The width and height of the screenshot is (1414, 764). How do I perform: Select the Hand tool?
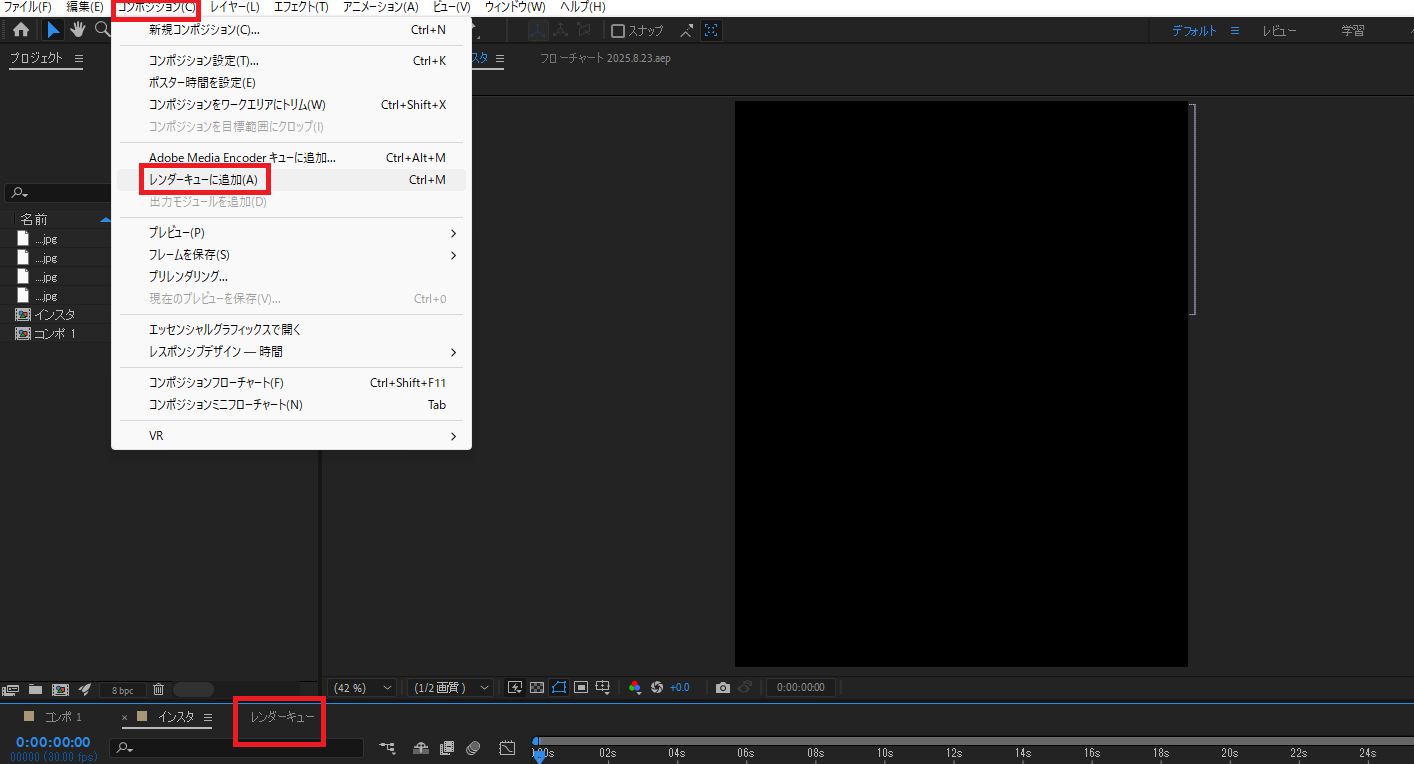pyautogui.click(x=77, y=29)
